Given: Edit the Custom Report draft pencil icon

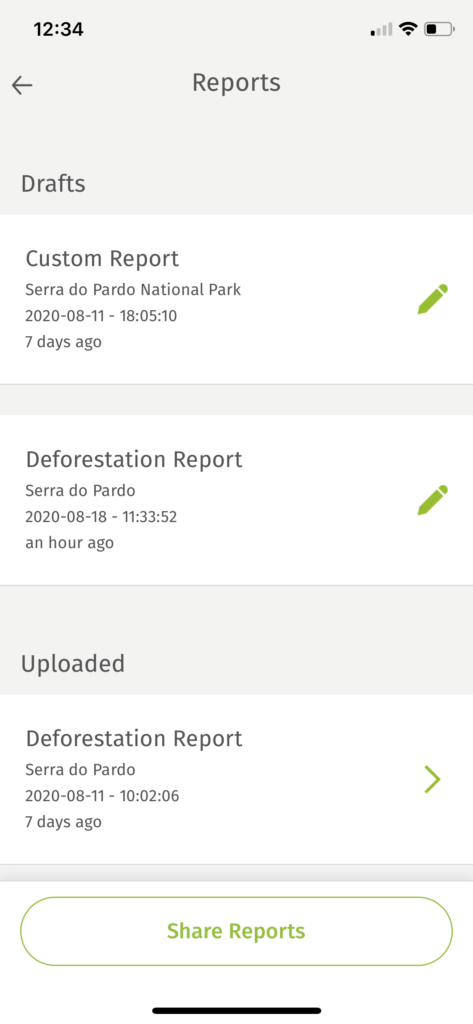Looking at the screenshot, I should pos(432,299).
